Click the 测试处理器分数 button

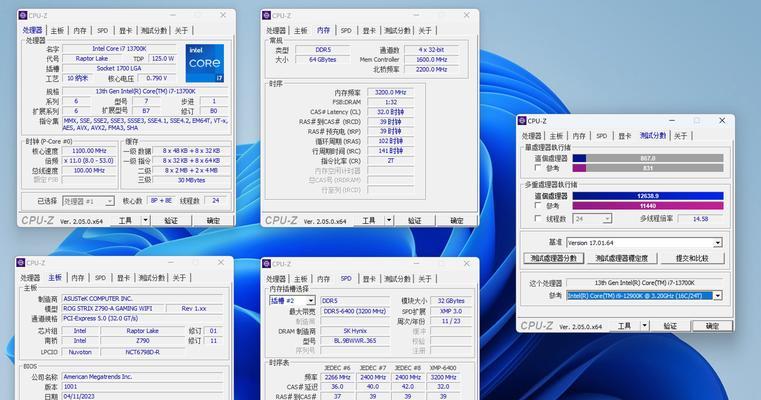click(x=553, y=258)
